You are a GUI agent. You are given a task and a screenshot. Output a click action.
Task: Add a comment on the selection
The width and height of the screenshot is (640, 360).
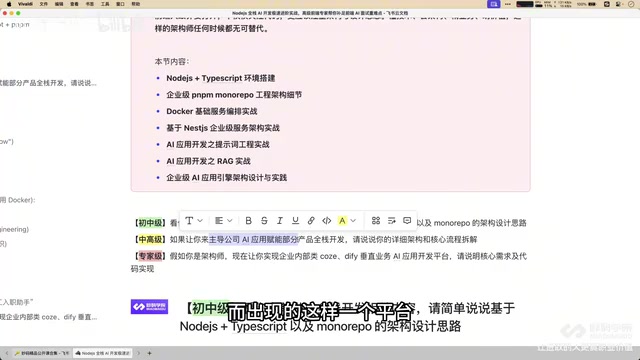(x=407, y=221)
